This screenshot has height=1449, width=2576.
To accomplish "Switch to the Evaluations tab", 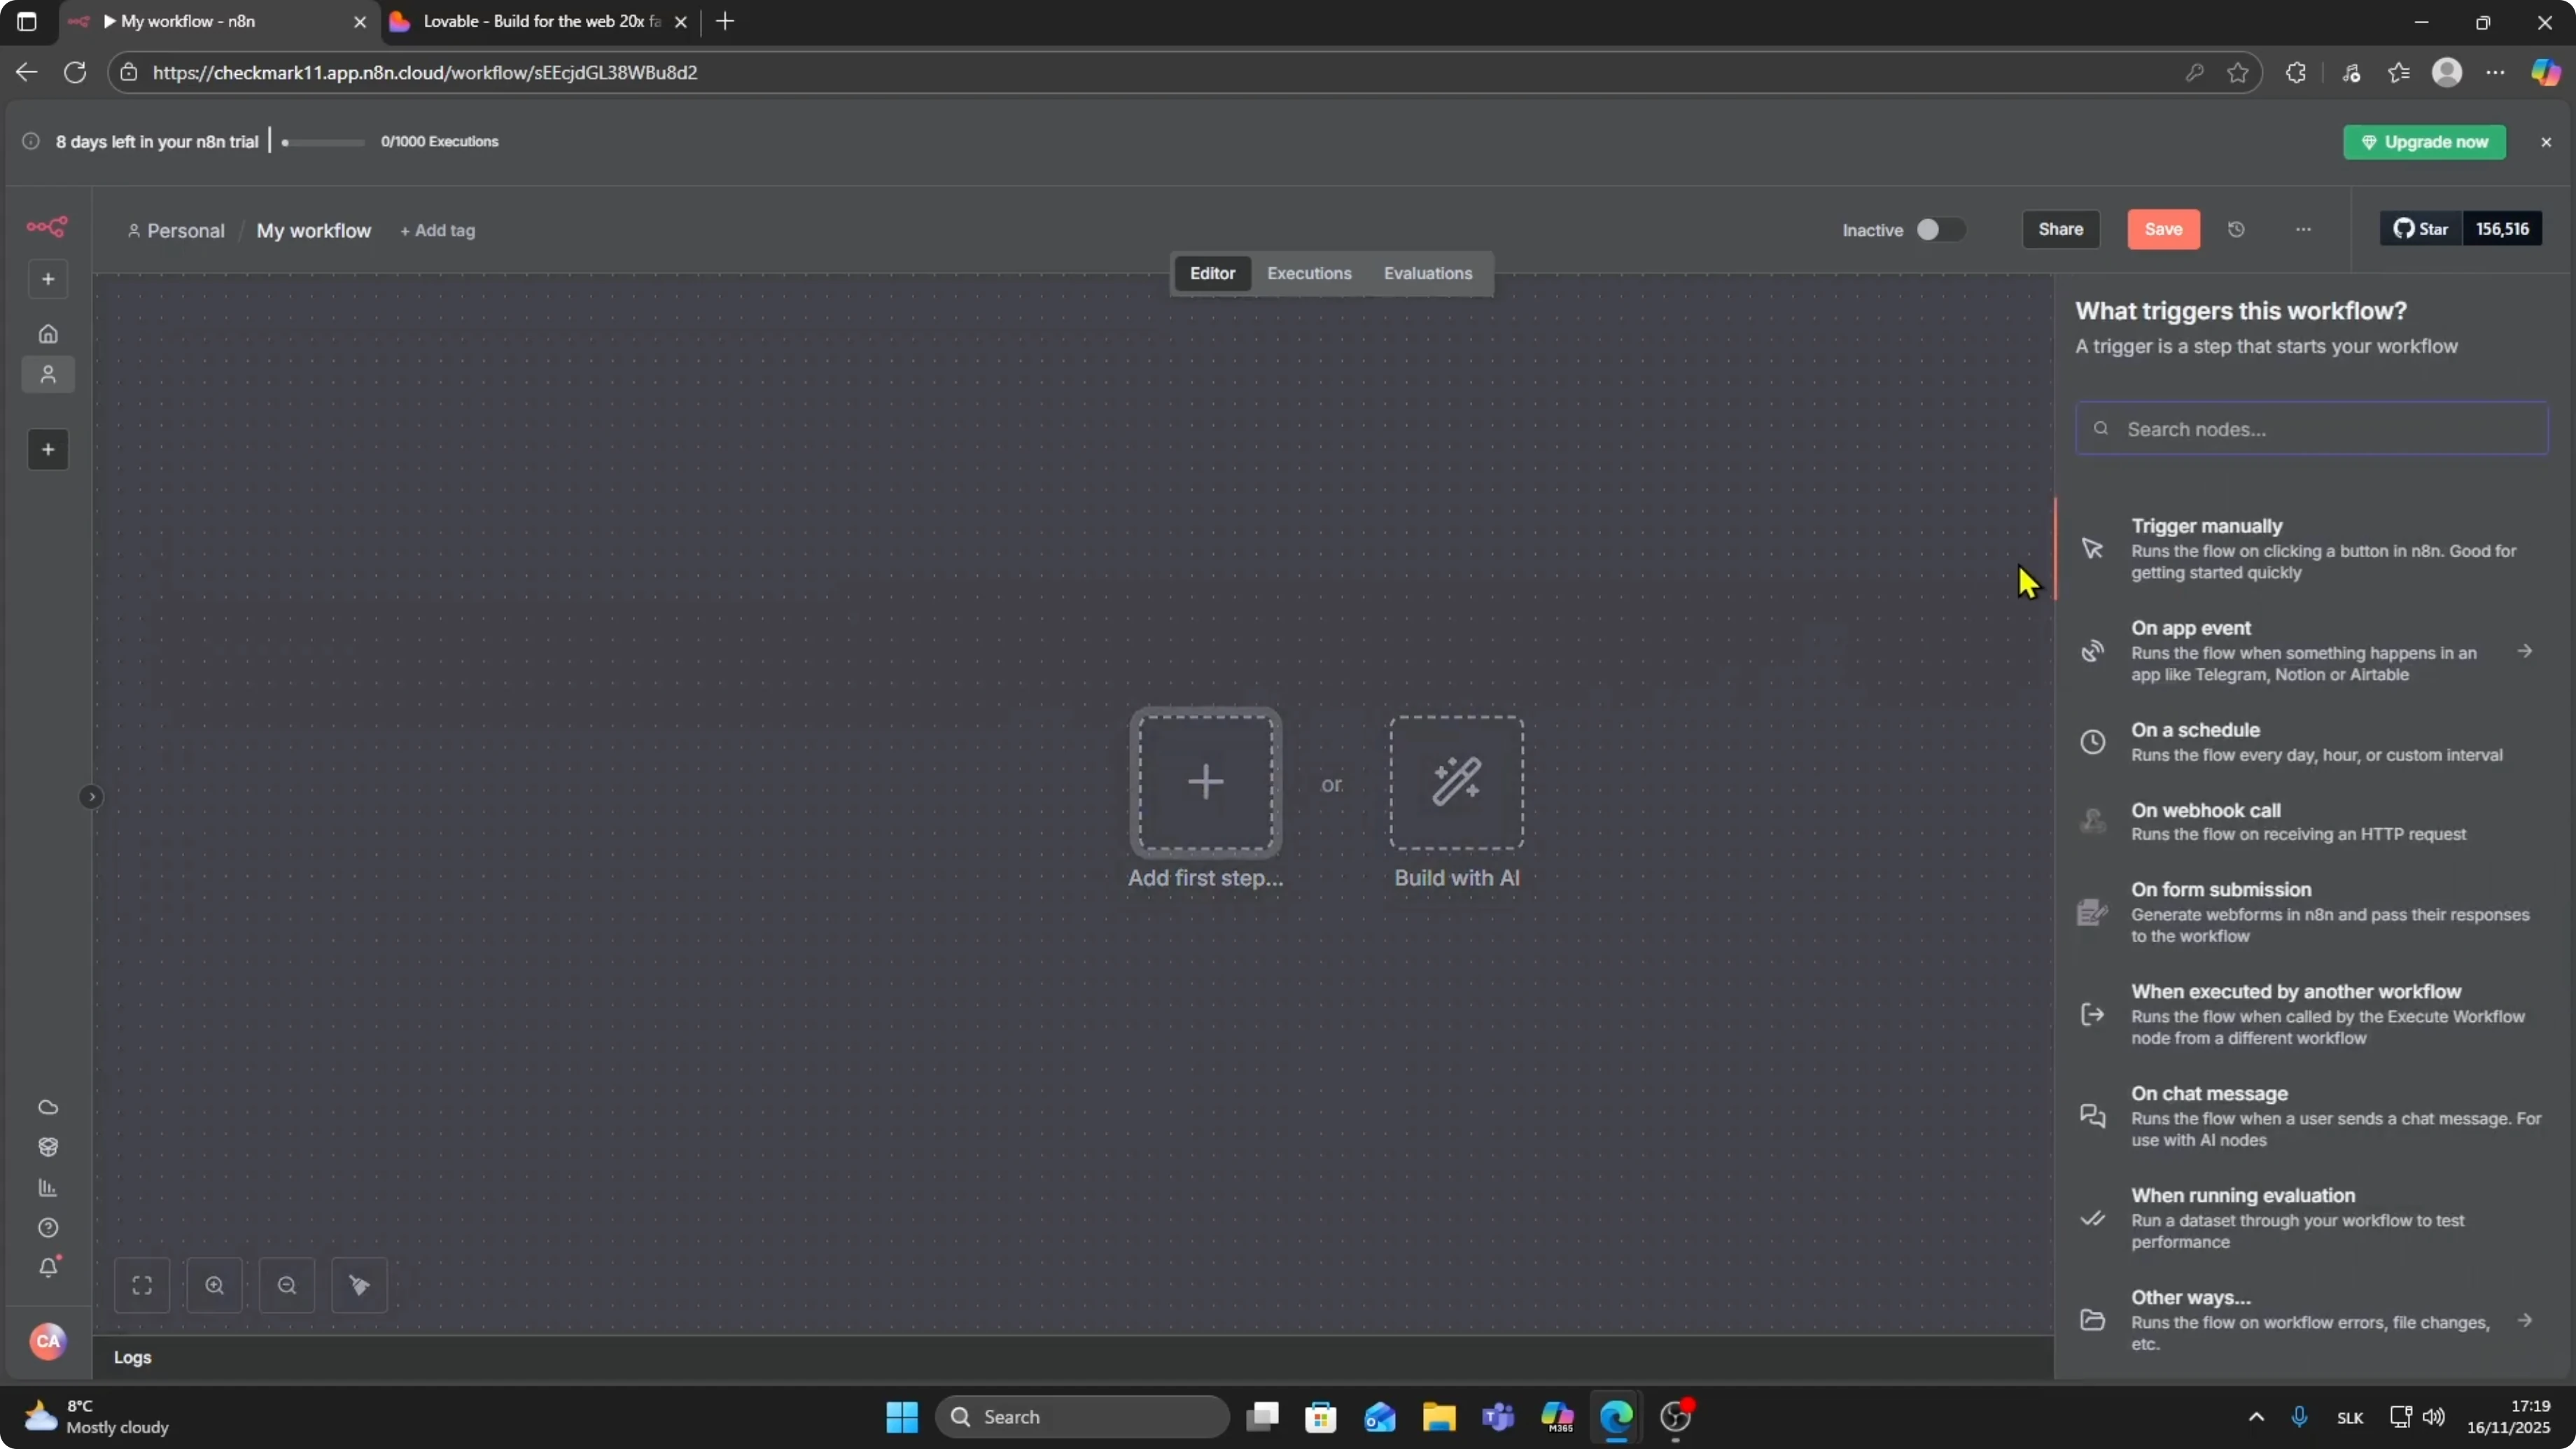I will click(x=1428, y=273).
